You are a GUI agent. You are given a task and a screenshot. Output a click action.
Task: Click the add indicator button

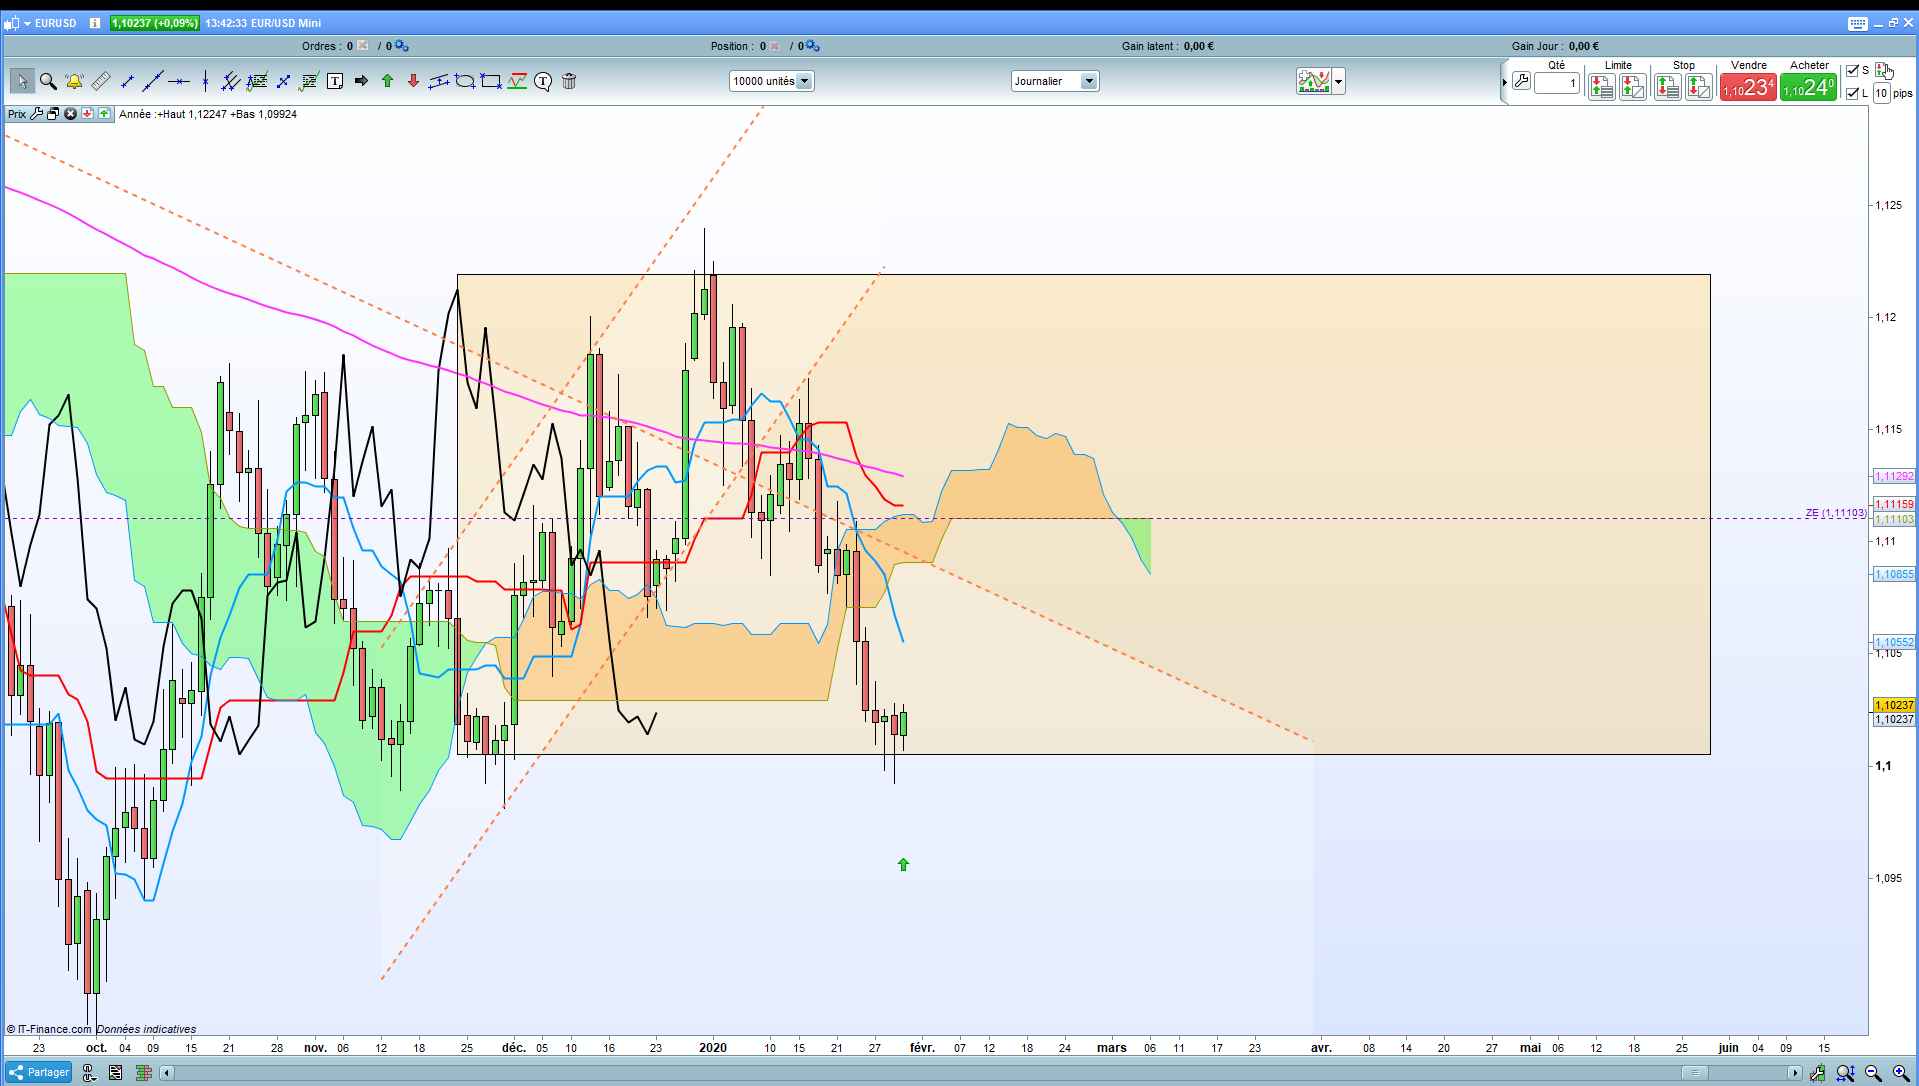click(1314, 82)
